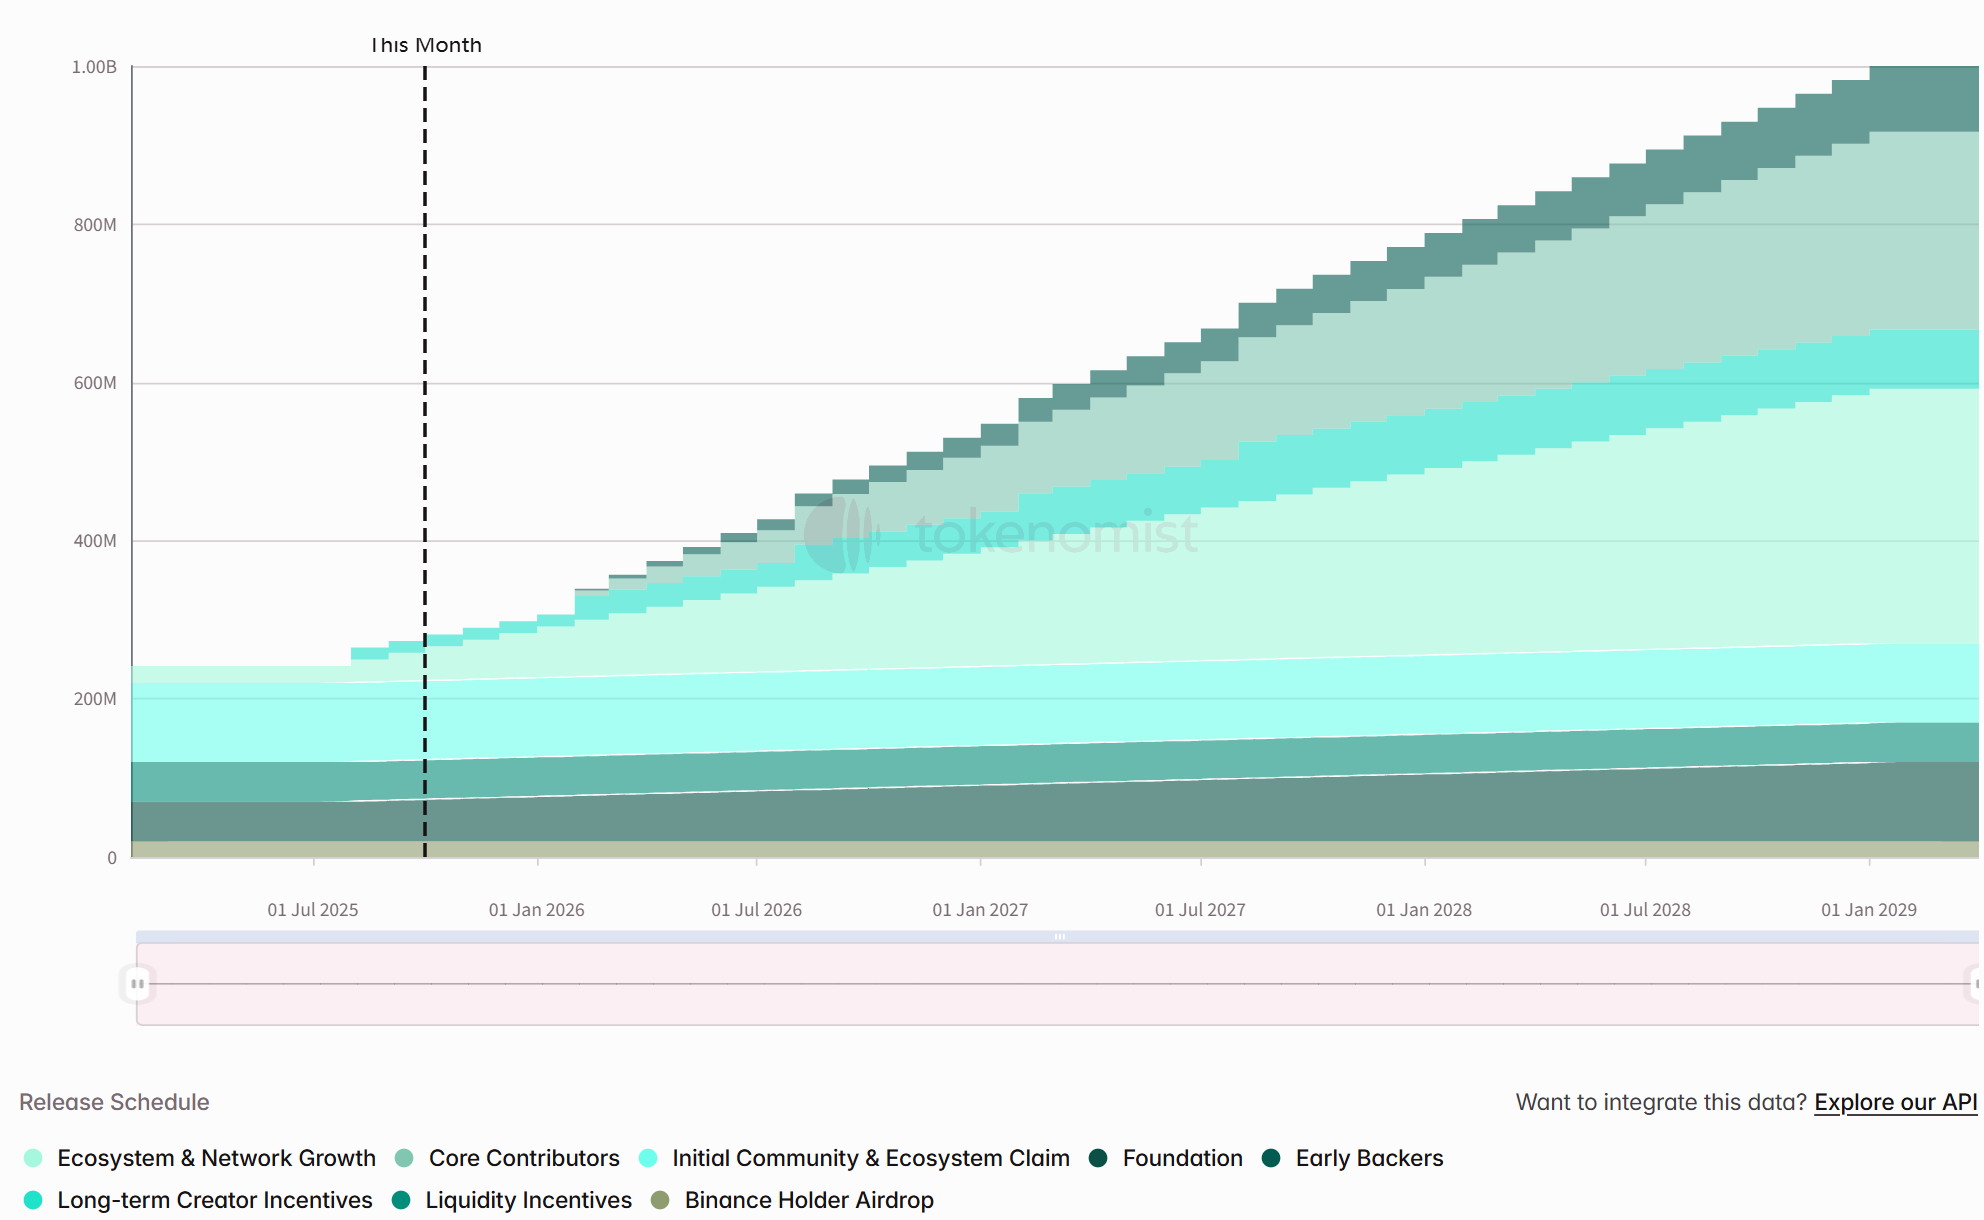This screenshot has width=1984, height=1220.
Task: Toggle the Core Contributors series visibility
Action: 523,1158
